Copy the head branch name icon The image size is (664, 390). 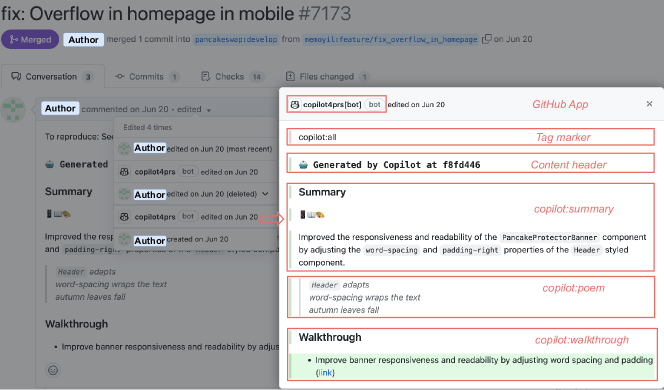pos(487,39)
